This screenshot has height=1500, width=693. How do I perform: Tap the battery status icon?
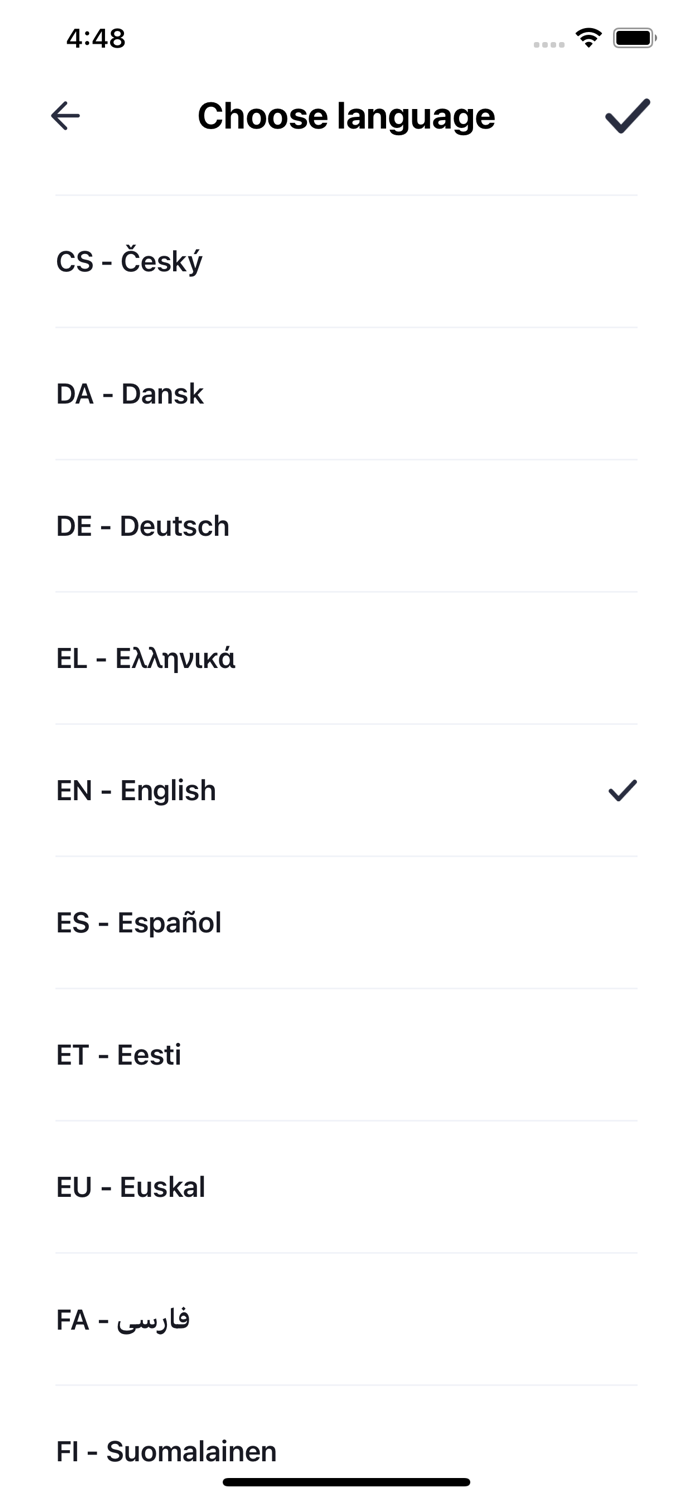pyautogui.click(x=634, y=38)
